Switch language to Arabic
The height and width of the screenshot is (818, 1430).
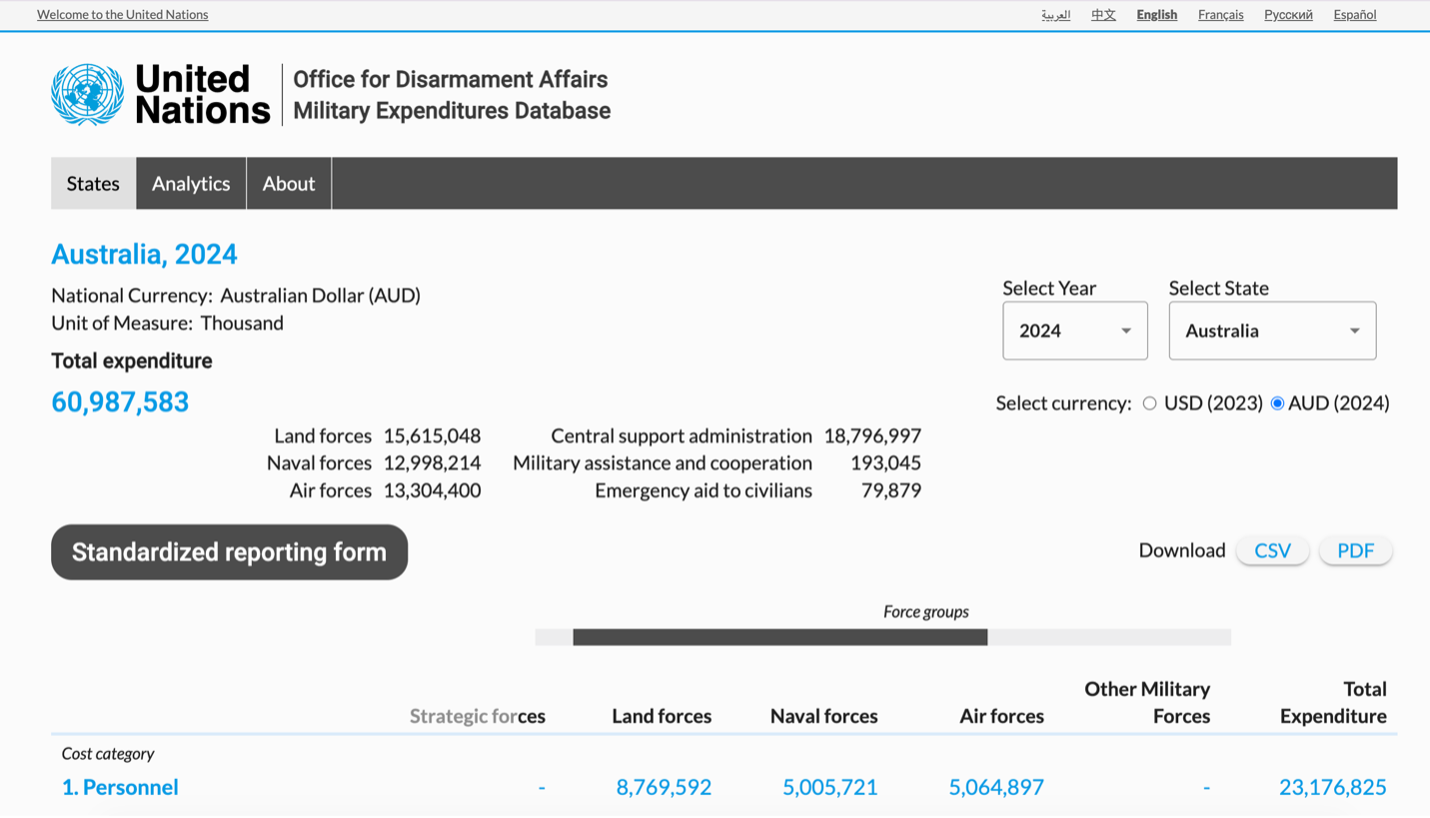click(1056, 14)
